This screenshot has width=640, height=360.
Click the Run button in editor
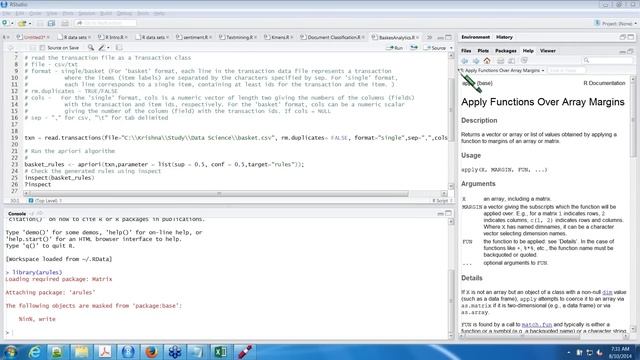pyautogui.click(x=394, y=48)
